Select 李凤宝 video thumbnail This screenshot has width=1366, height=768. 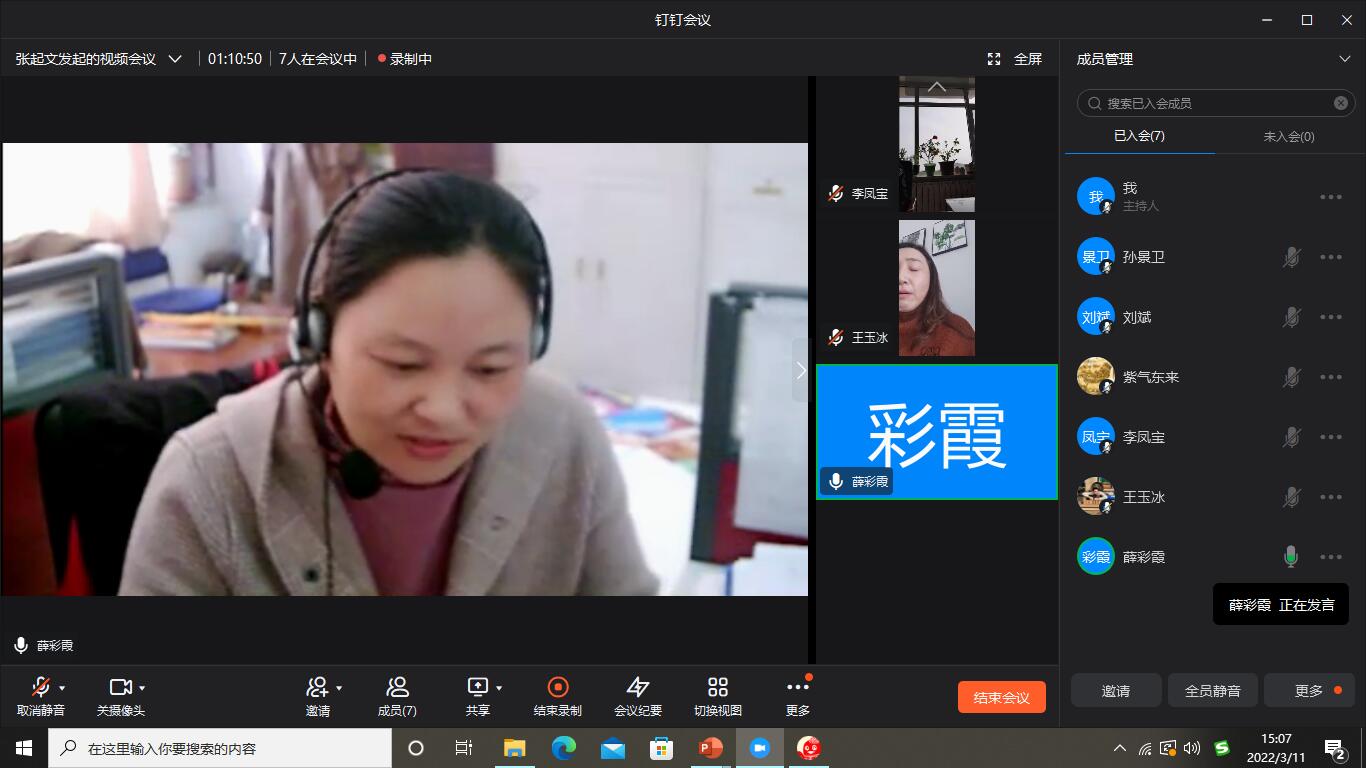pos(937,144)
